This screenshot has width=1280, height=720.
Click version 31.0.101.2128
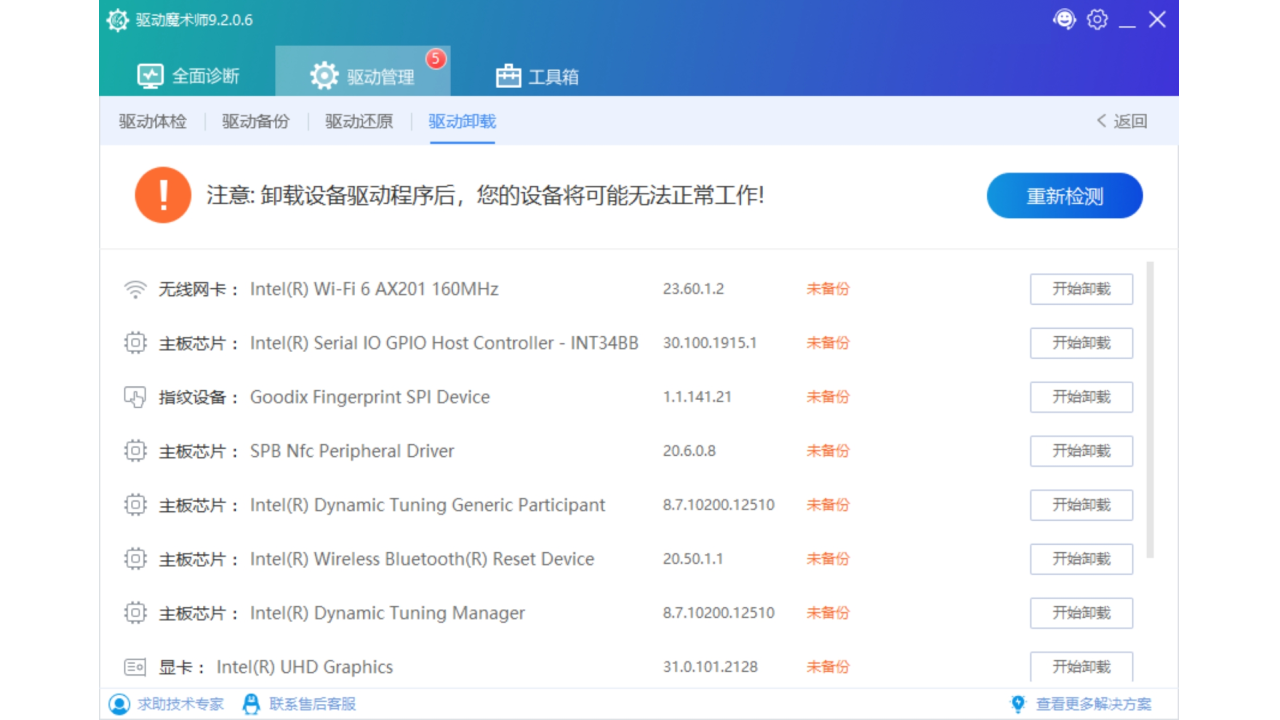[710, 667]
